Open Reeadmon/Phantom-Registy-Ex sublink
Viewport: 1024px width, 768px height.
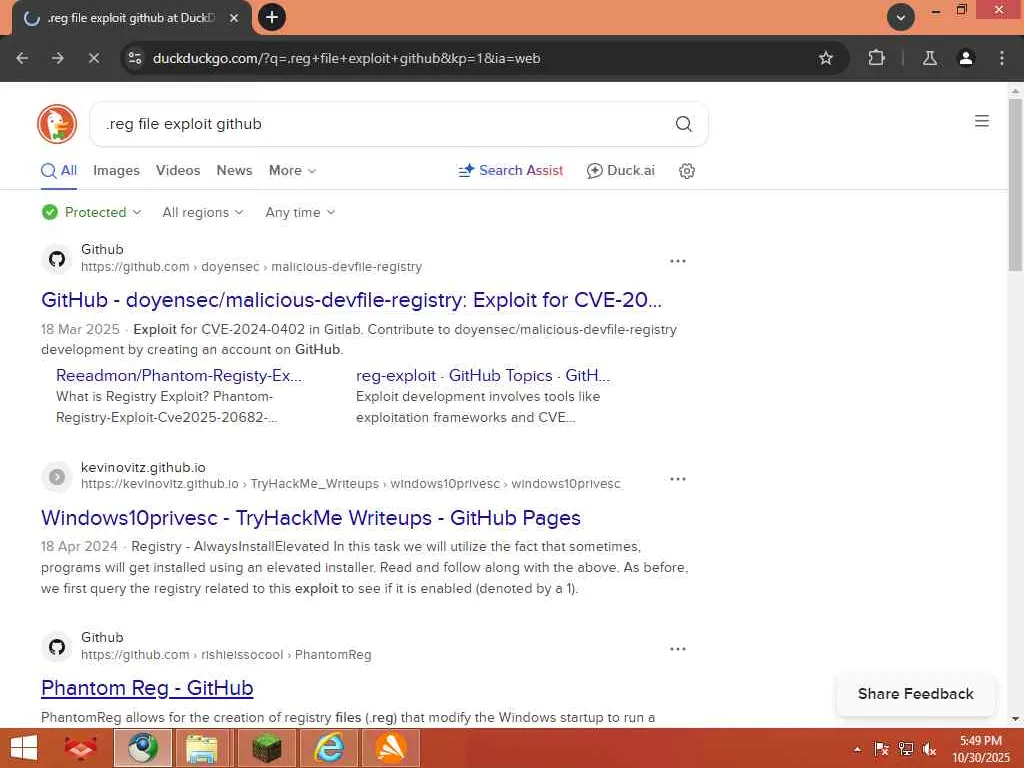point(180,376)
